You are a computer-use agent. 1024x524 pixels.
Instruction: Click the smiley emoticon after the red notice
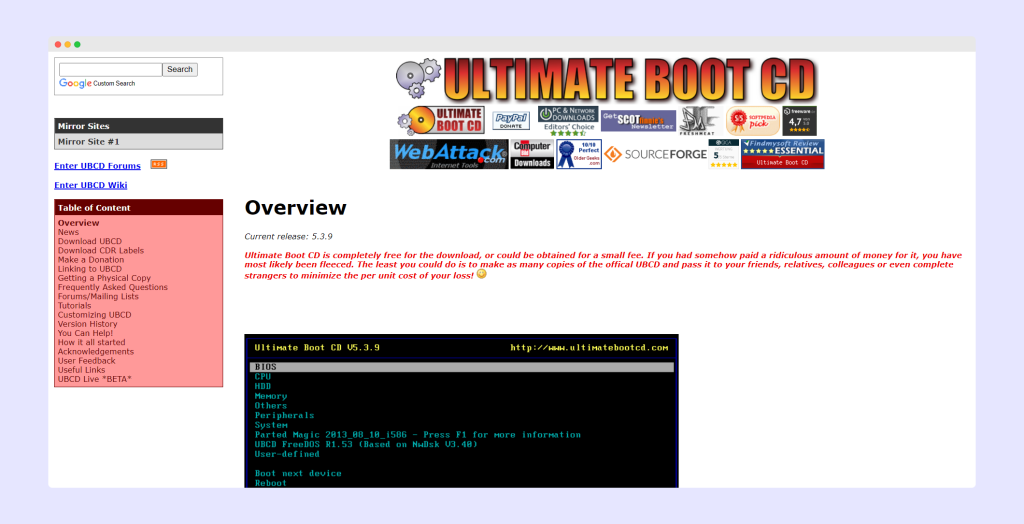(481, 274)
